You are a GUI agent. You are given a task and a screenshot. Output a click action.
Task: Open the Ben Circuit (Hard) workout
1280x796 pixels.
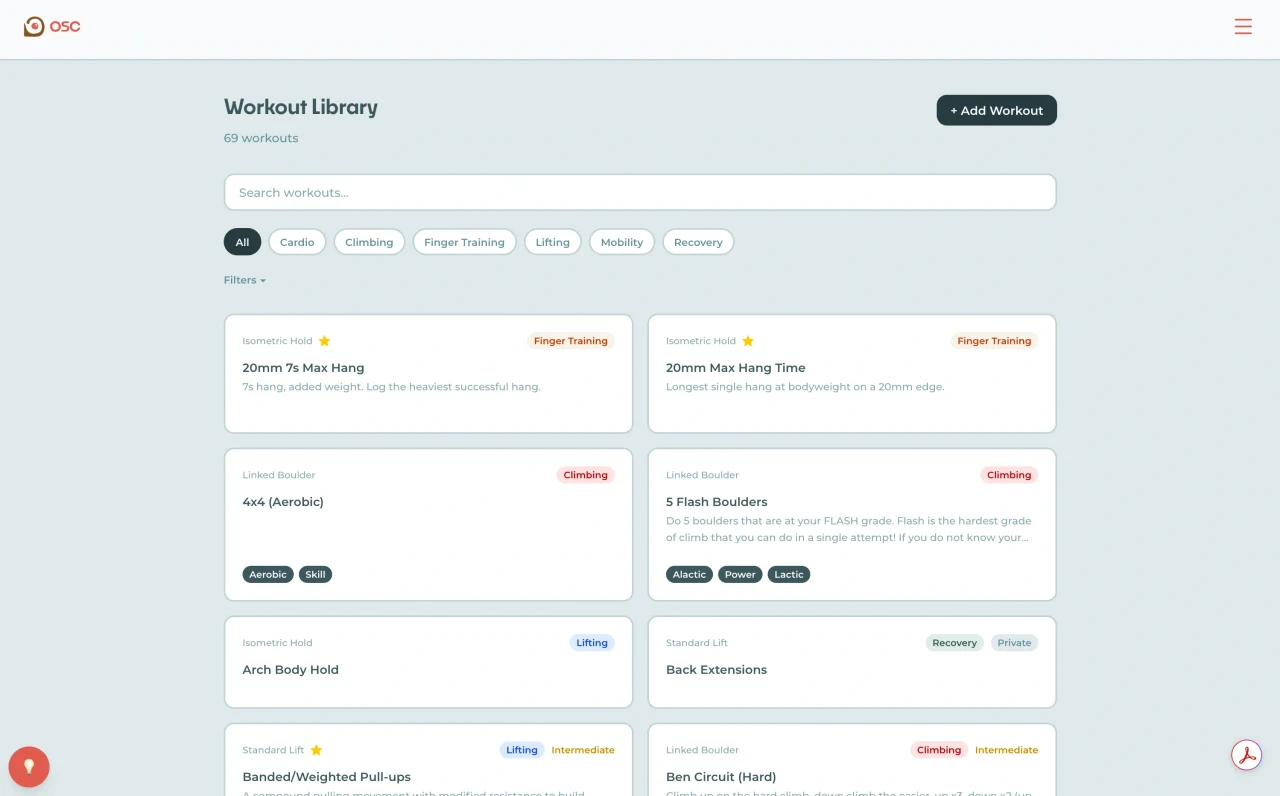852,760
